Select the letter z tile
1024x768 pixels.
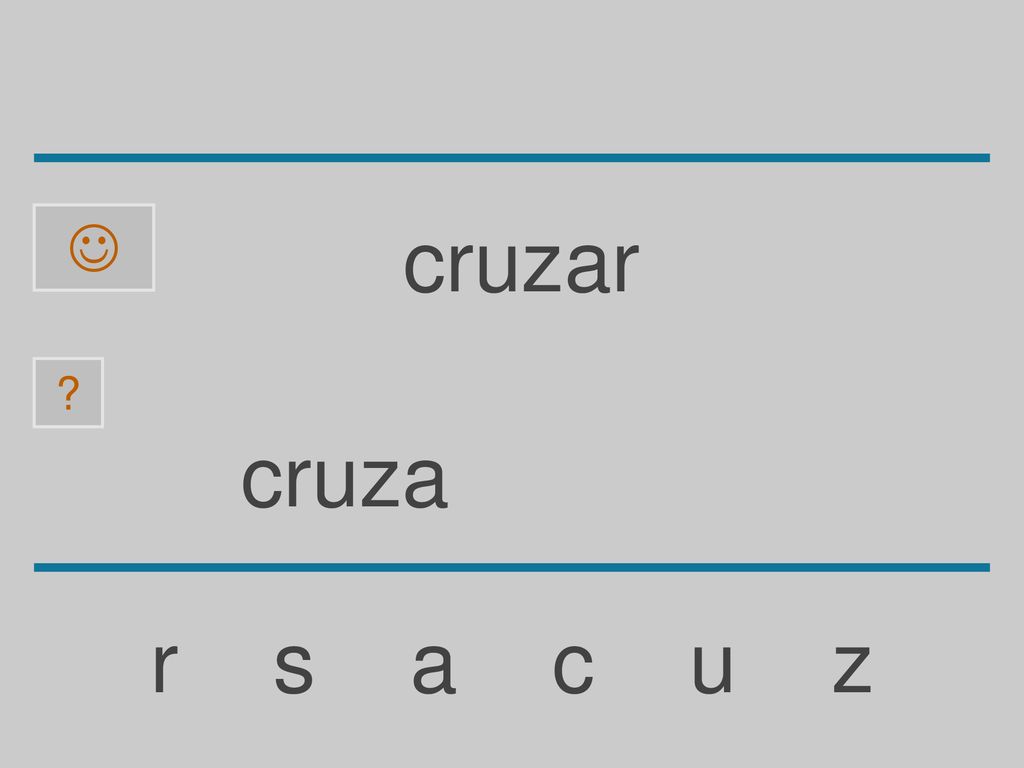click(852, 667)
